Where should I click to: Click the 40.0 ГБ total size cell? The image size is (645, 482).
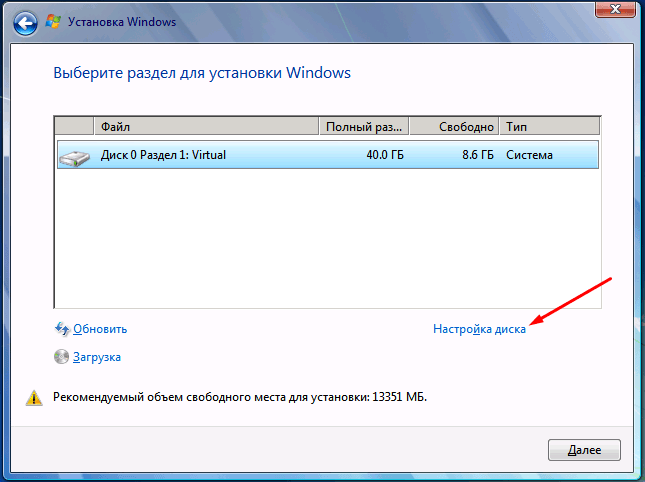tap(385, 155)
